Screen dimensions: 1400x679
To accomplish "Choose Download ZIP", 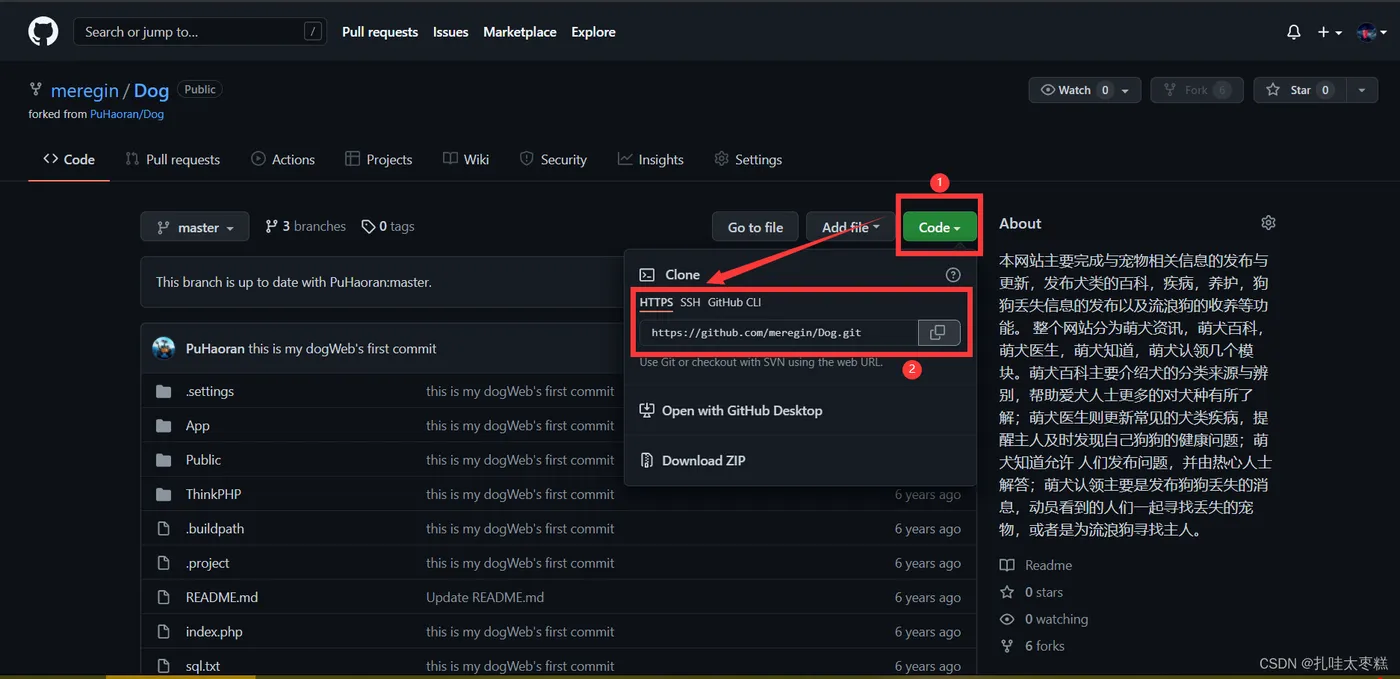I will (692, 461).
